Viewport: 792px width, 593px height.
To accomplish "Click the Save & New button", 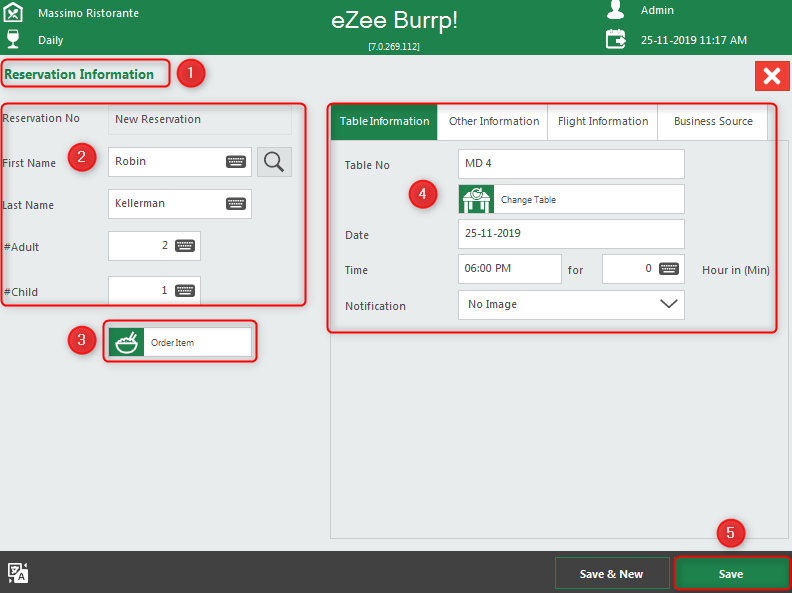I will (612, 574).
